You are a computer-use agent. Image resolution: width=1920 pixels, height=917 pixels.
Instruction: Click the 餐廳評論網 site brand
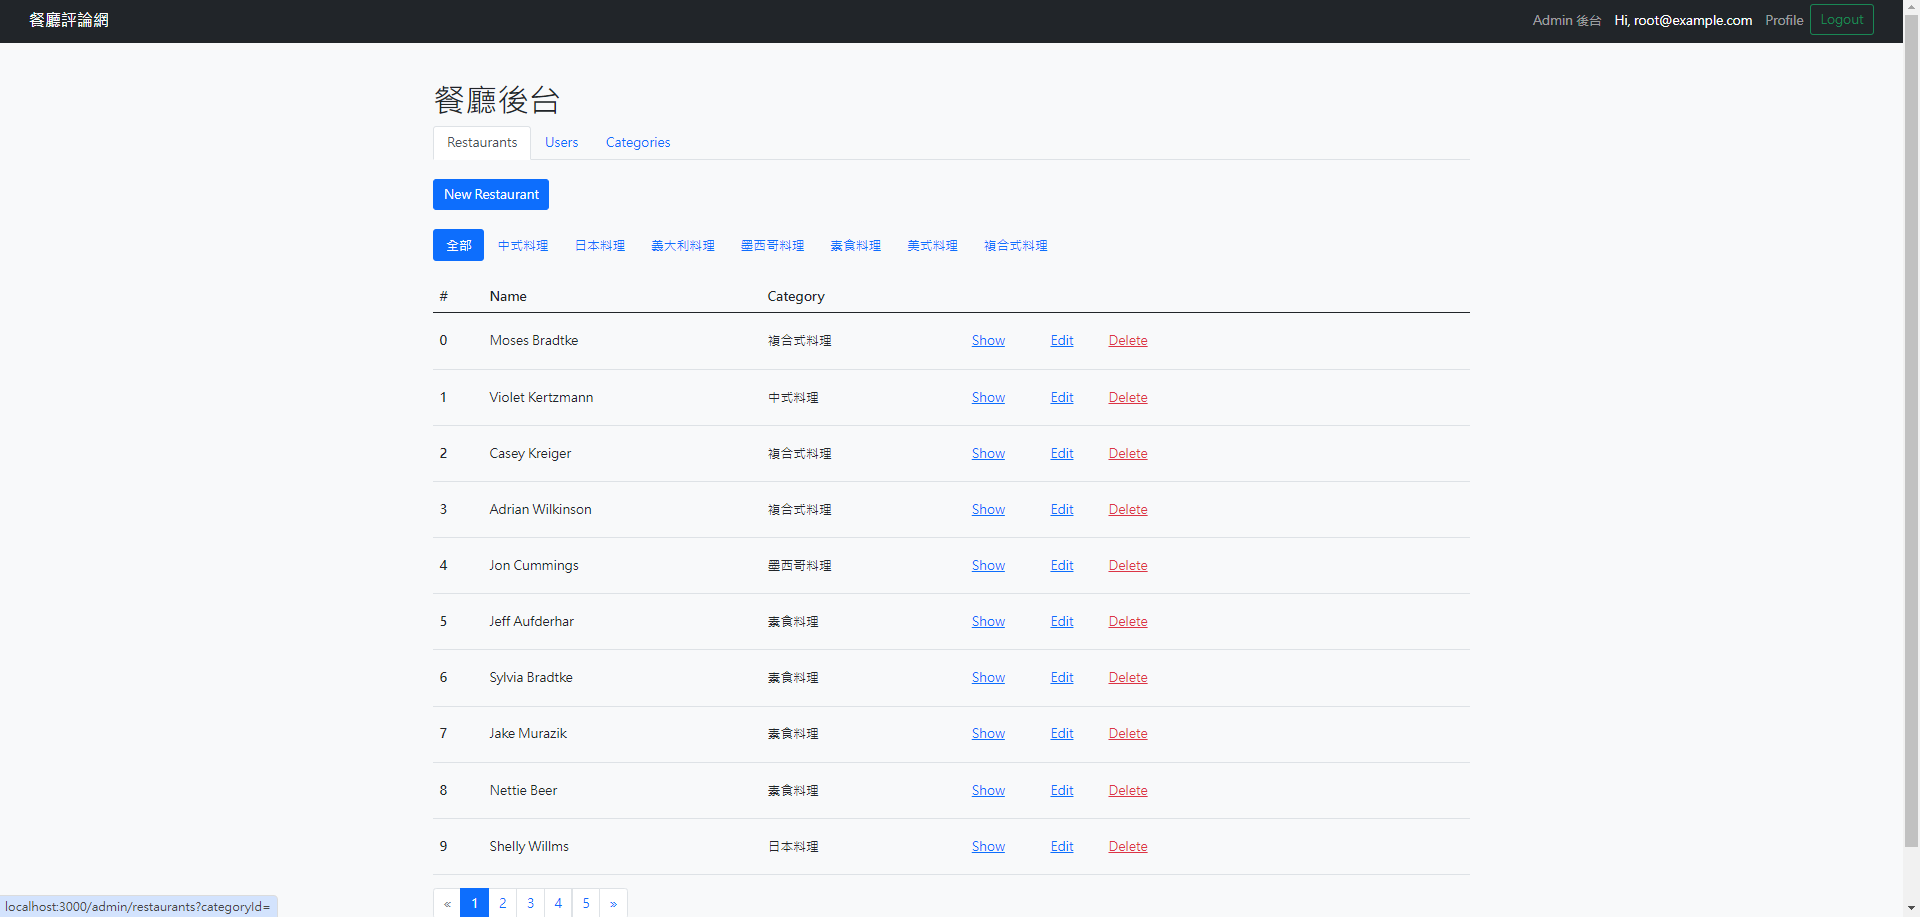[69, 20]
